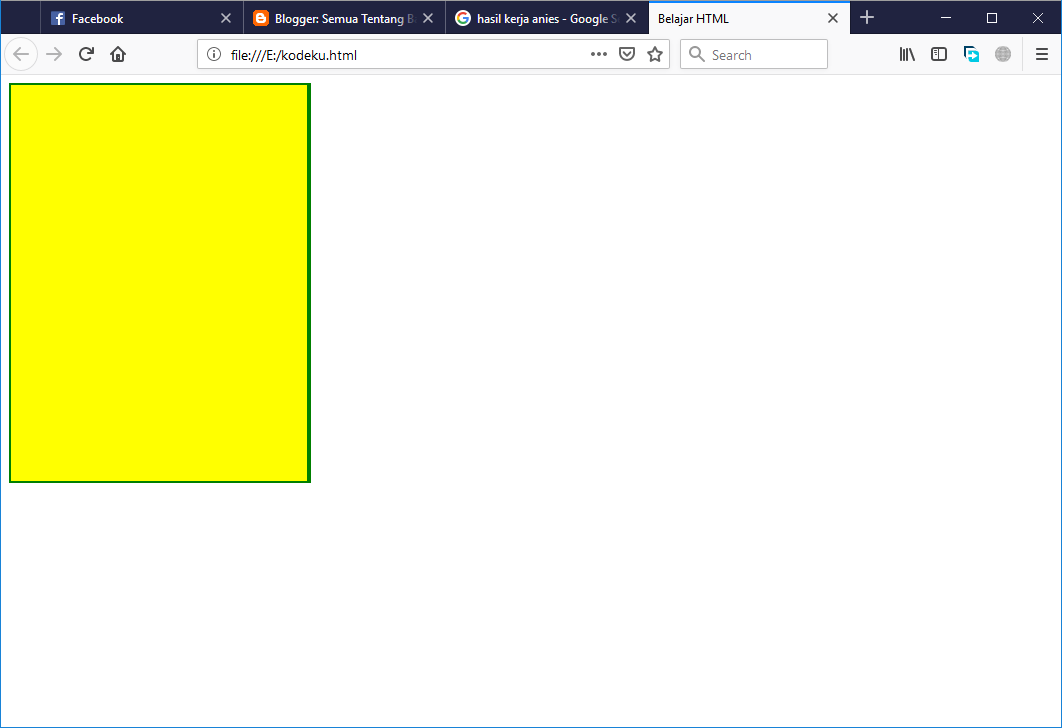
Task: Click the Back navigation arrow
Action: click(20, 54)
